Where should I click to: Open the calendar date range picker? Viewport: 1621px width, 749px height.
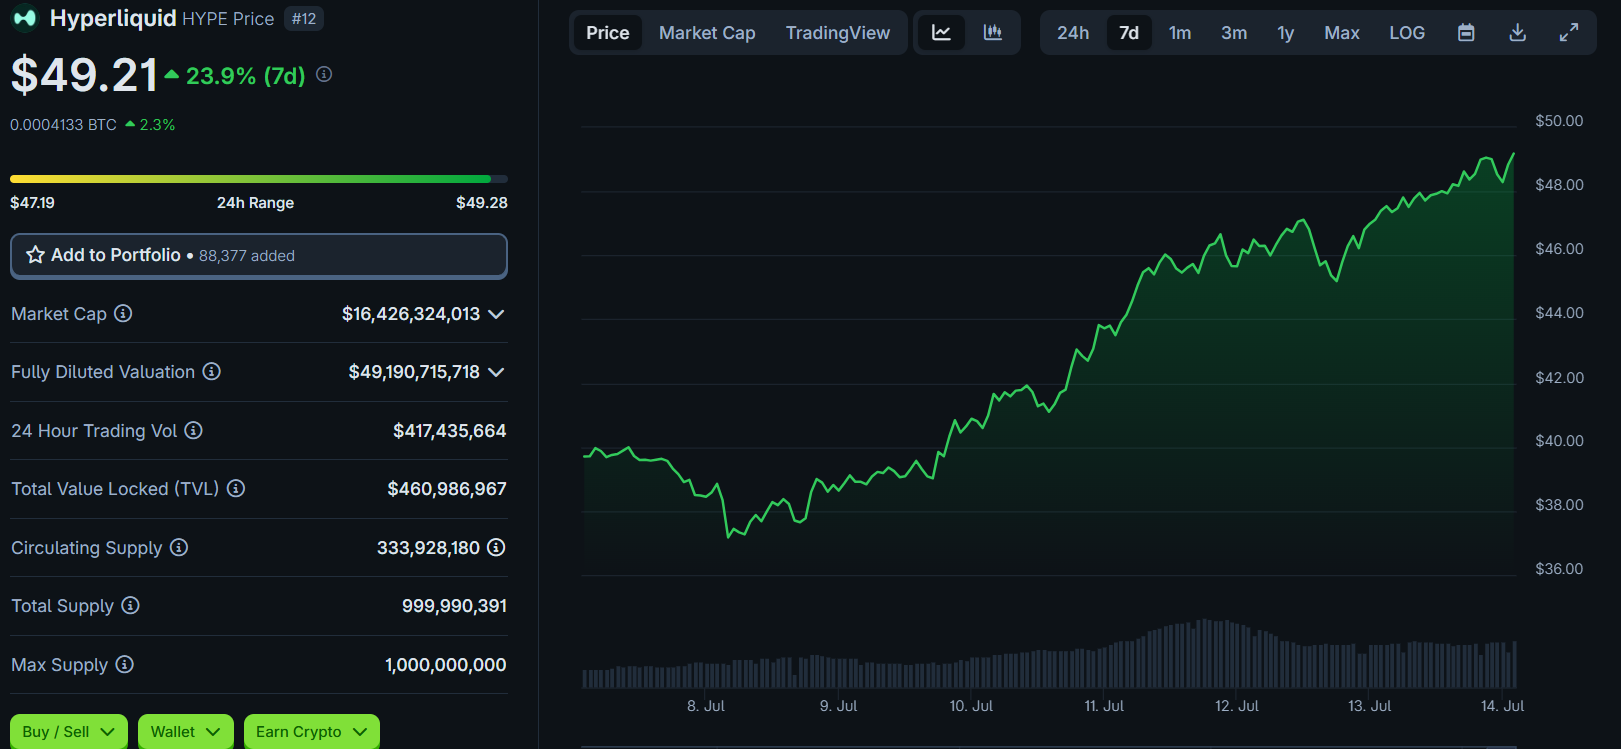coord(1466,33)
